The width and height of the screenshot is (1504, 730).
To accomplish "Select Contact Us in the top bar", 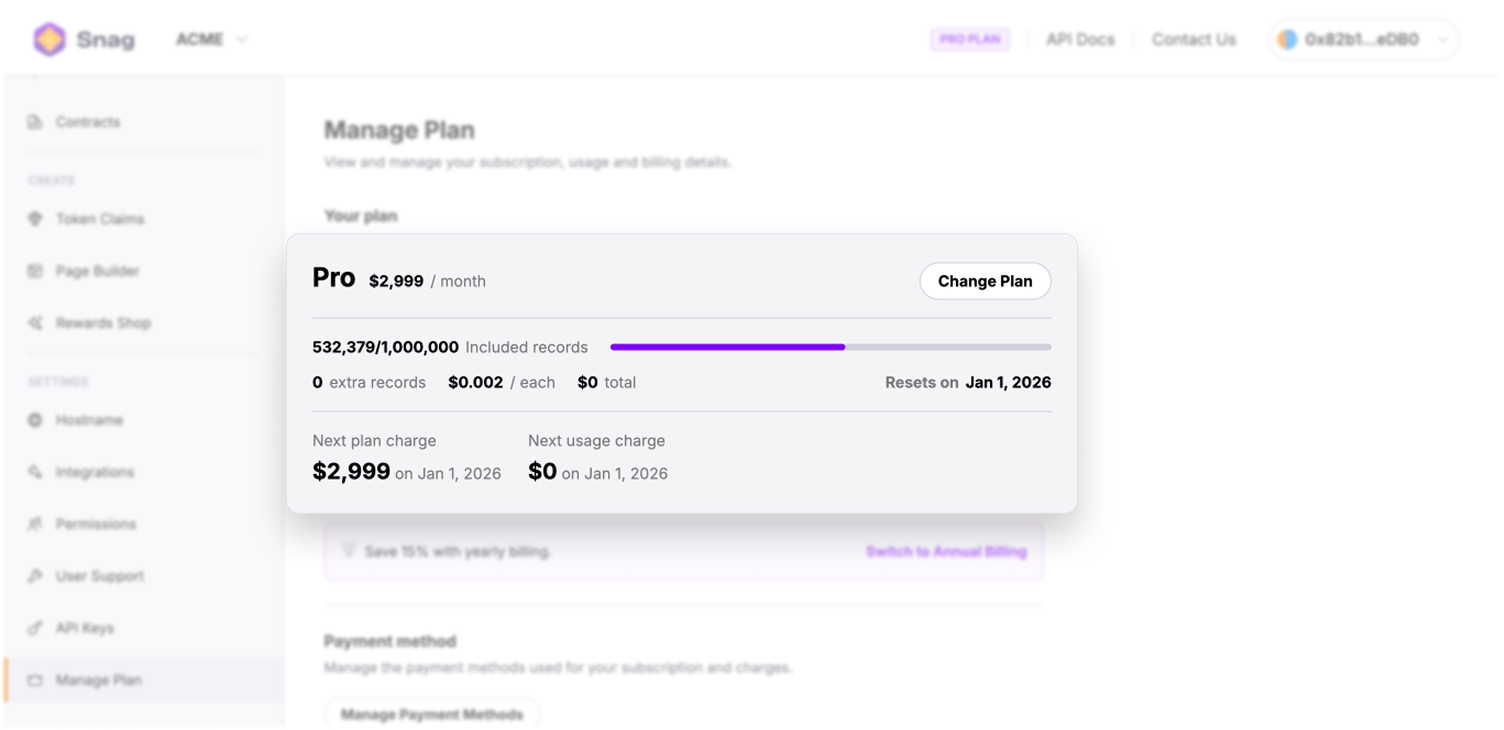I will click(1193, 39).
